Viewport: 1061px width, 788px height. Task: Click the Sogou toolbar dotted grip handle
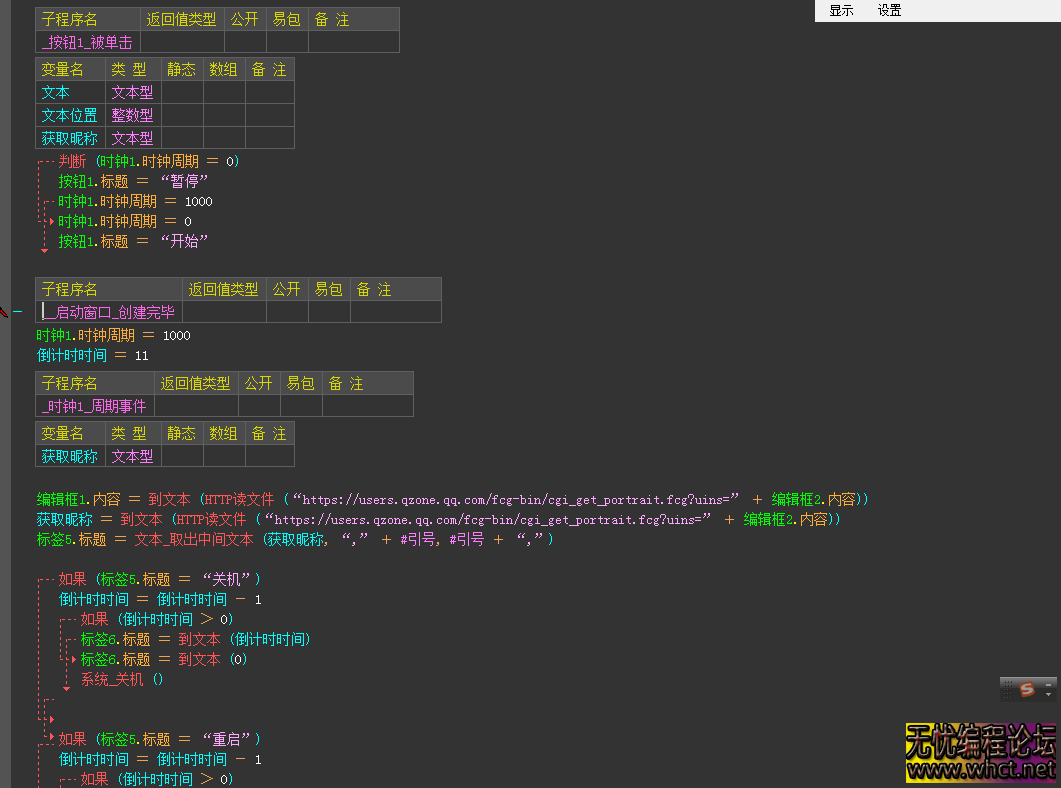pyautogui.click(x=1007, y=689)
